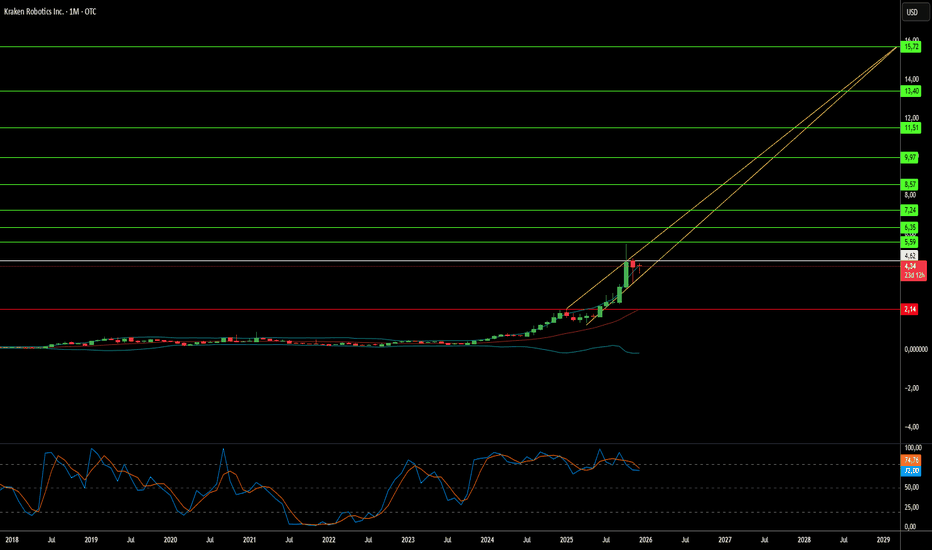Screen dimensions: 932x550
Task: Select the 9,97 horizontal line label
Action: pos(909,158)
